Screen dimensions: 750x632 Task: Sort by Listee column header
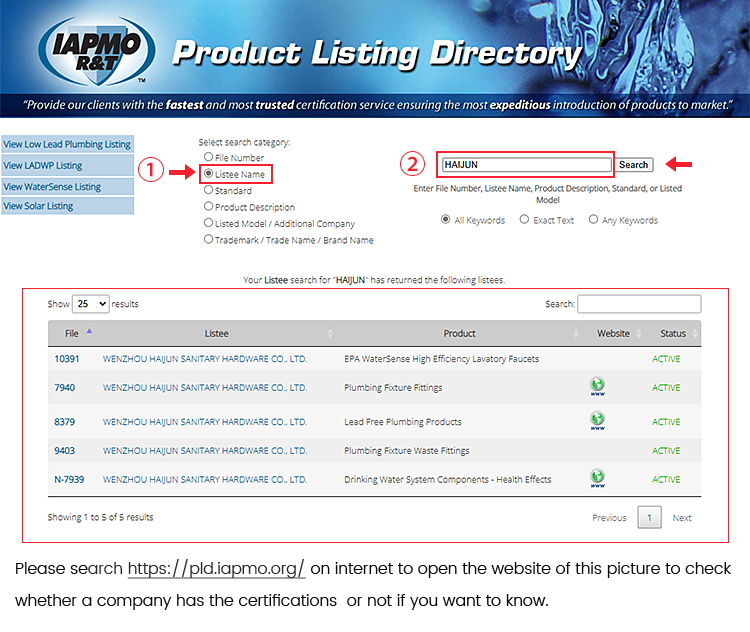point(217,333)
